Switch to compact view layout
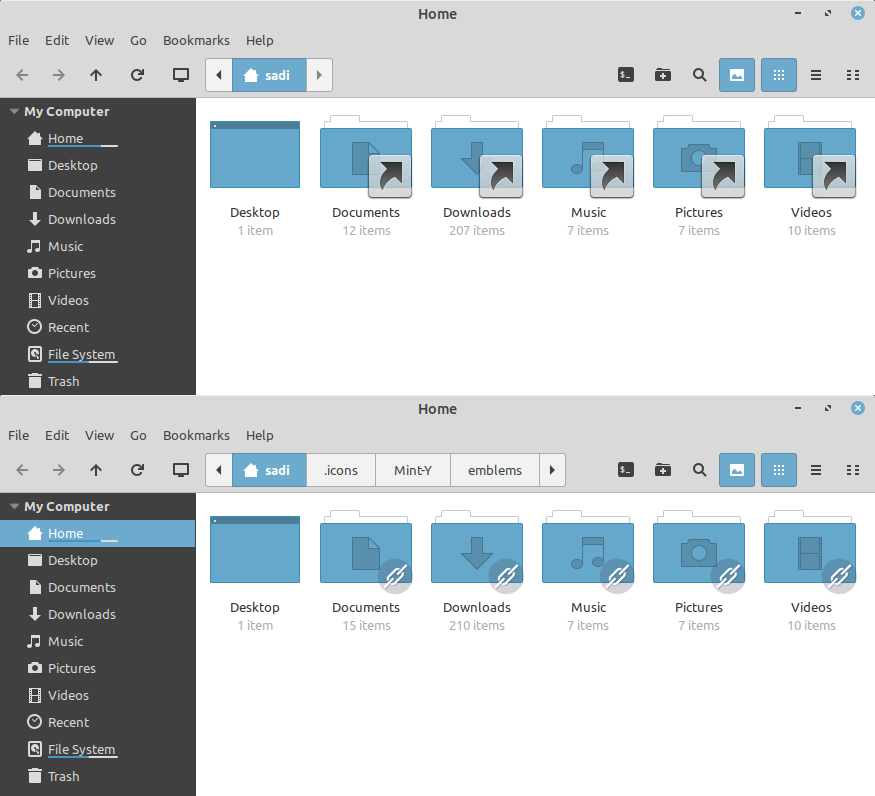875x796 pixels. (853, 75)
